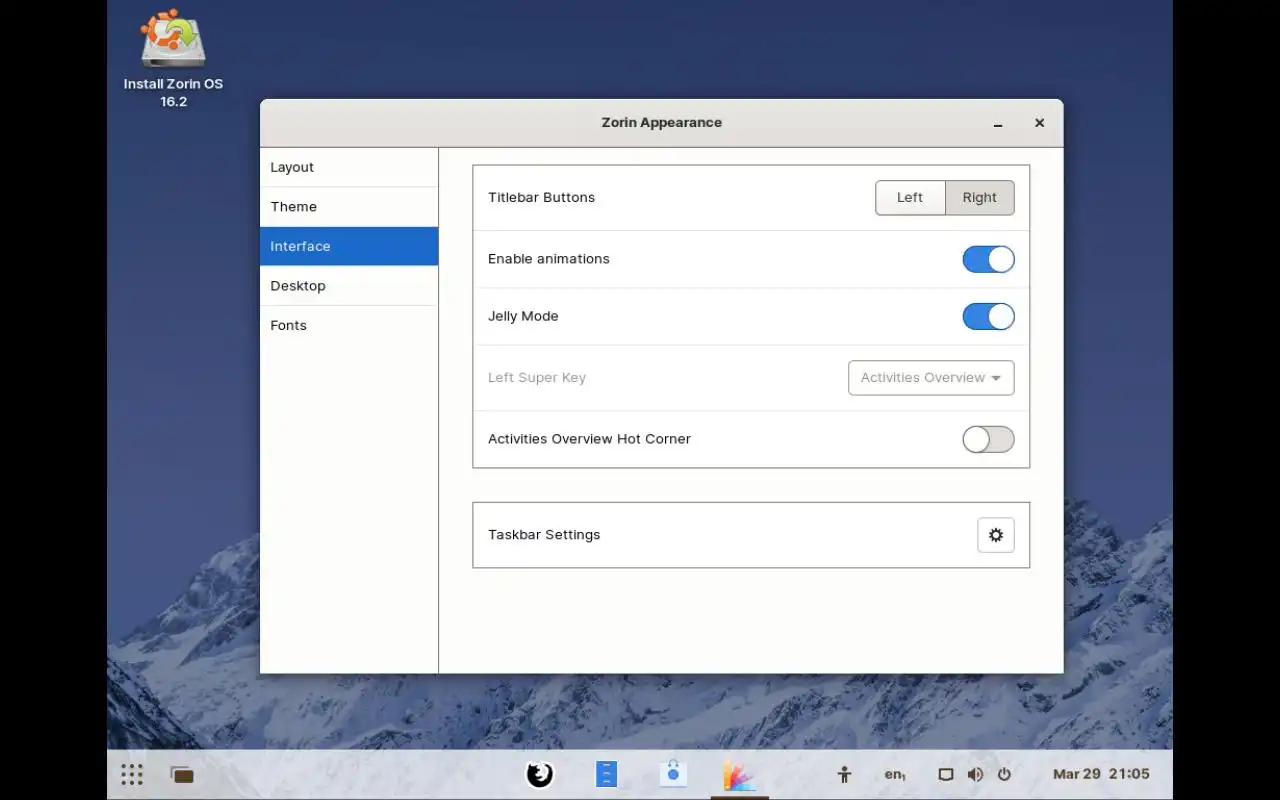Viewport: 1280px width, 800px height.
Task: Click the 'Enable animations' label
Action: pyautogui.click(x=549, y=259)
